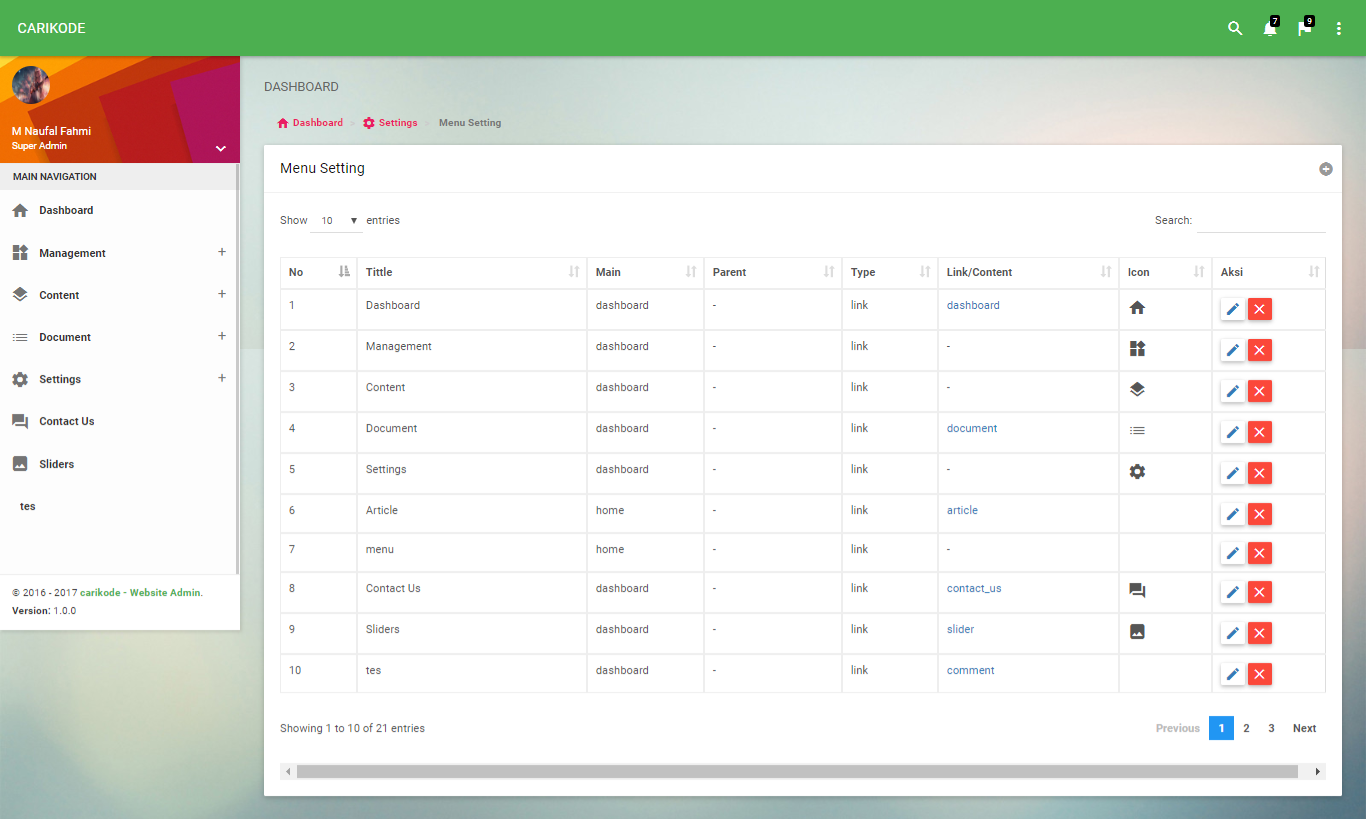1366x820 pixels.
Task: Follow the article link in the Link/Content column
Action: pos(962,510)
